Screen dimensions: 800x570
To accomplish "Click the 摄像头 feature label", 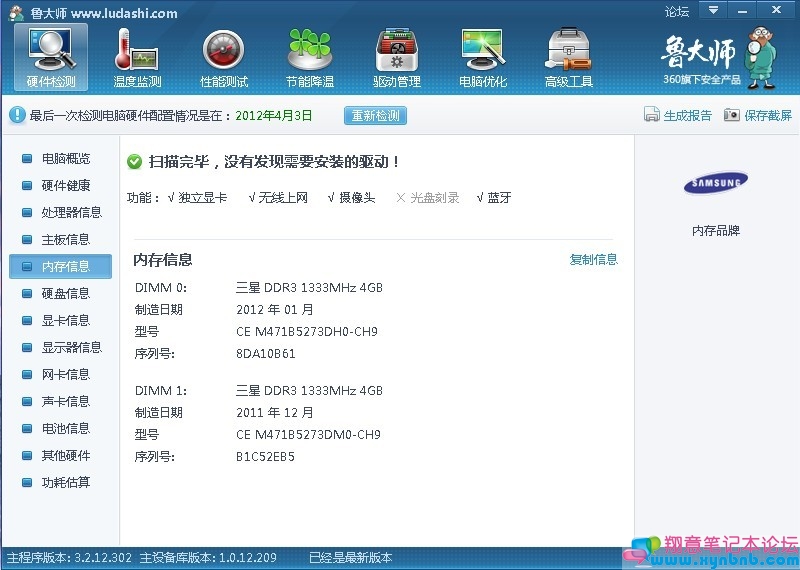I will (357, 197).
